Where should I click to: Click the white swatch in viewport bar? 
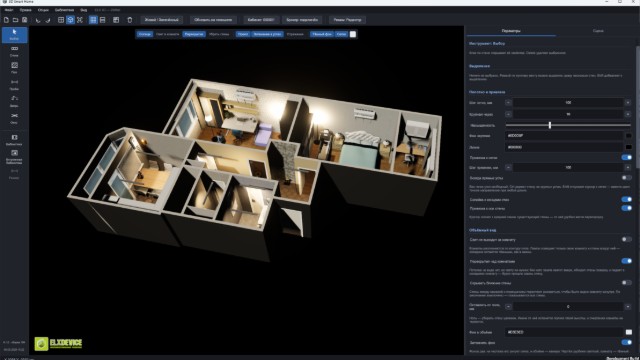(353, 34)
